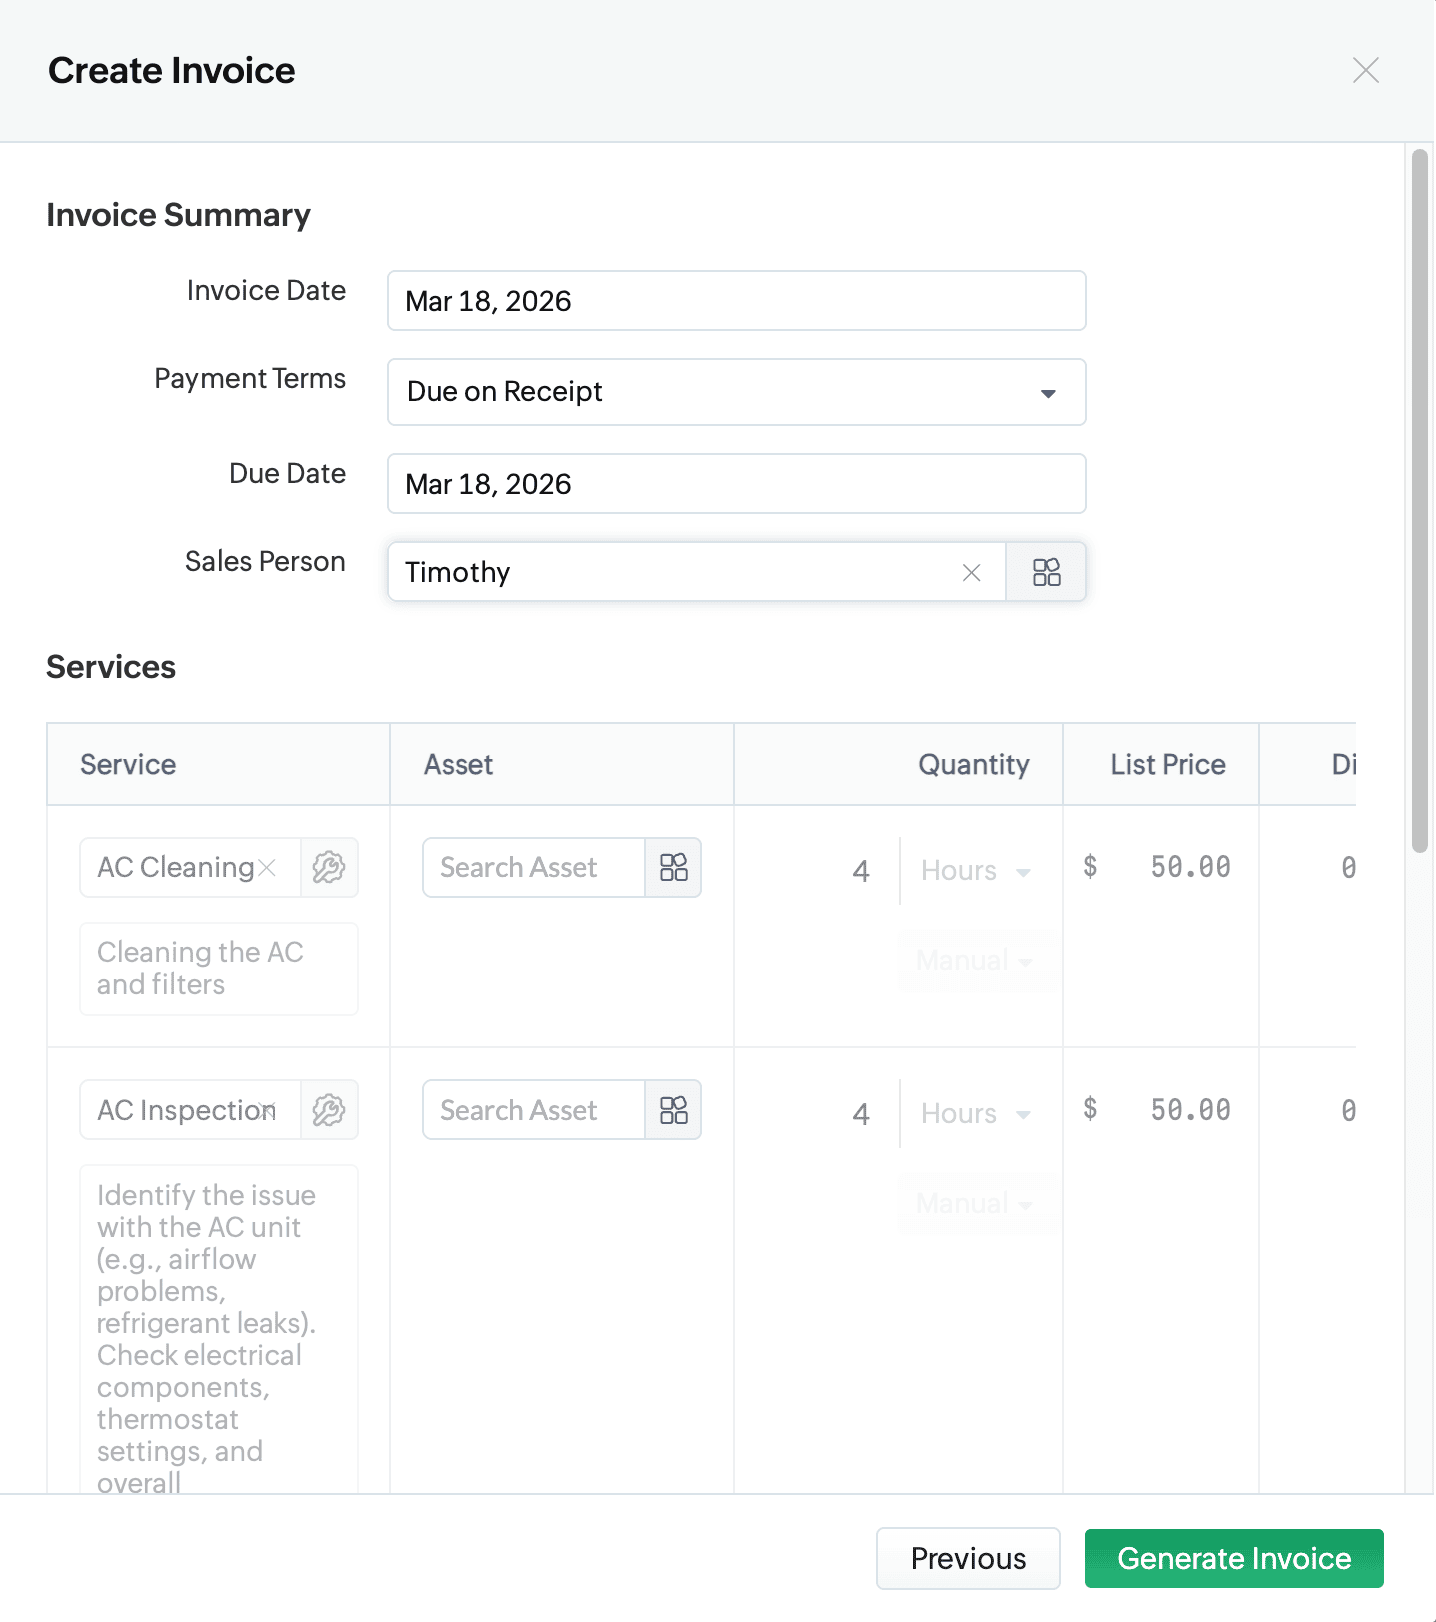Open service settings icon for AC Cleaning
The width and height of the screenshot is (1436, 1622).
pos(329,867)
